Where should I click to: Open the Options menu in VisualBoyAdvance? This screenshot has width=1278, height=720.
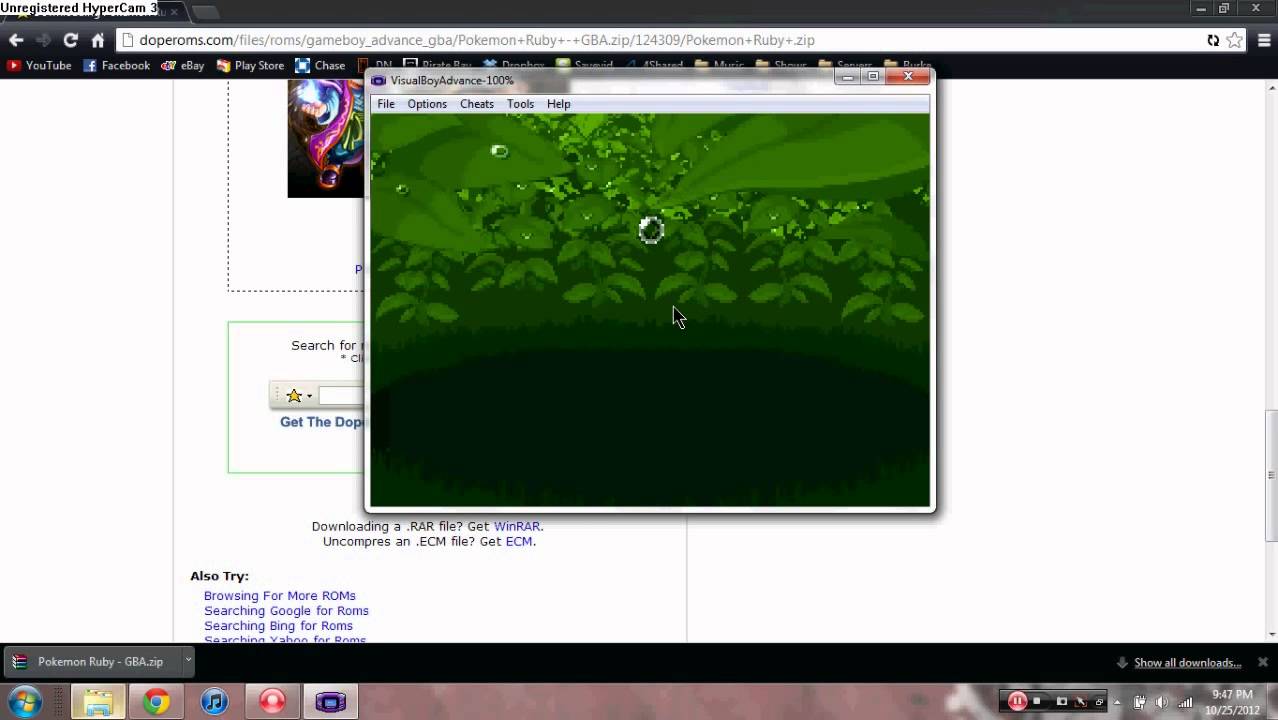click(427, 104)
